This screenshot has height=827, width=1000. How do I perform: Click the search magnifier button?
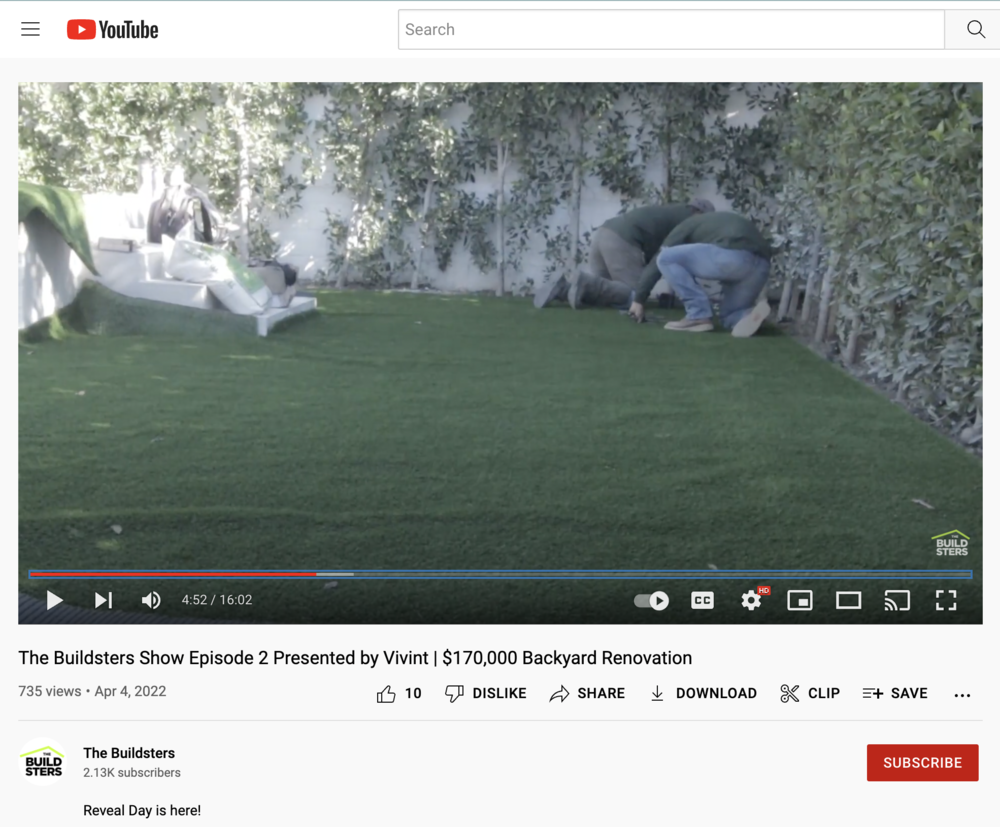coord(974,29)
